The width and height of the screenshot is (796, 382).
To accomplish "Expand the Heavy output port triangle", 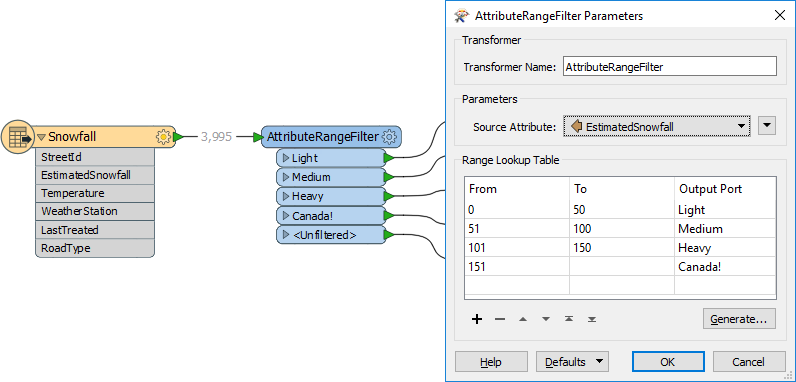I will pos(286,196).
